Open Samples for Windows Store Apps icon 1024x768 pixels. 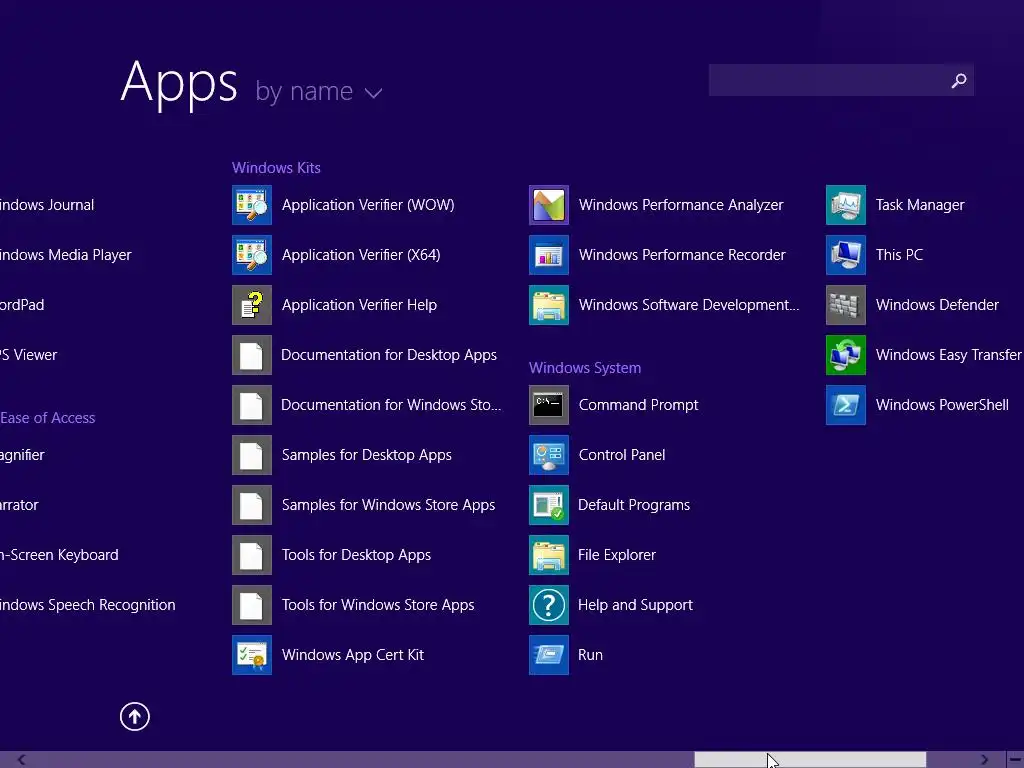click(x=251, y=505)
